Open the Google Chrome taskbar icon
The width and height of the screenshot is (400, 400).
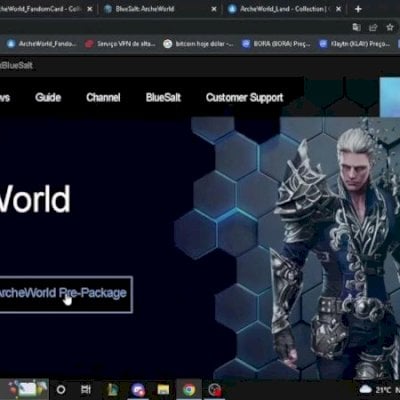(x=189, y=389)
